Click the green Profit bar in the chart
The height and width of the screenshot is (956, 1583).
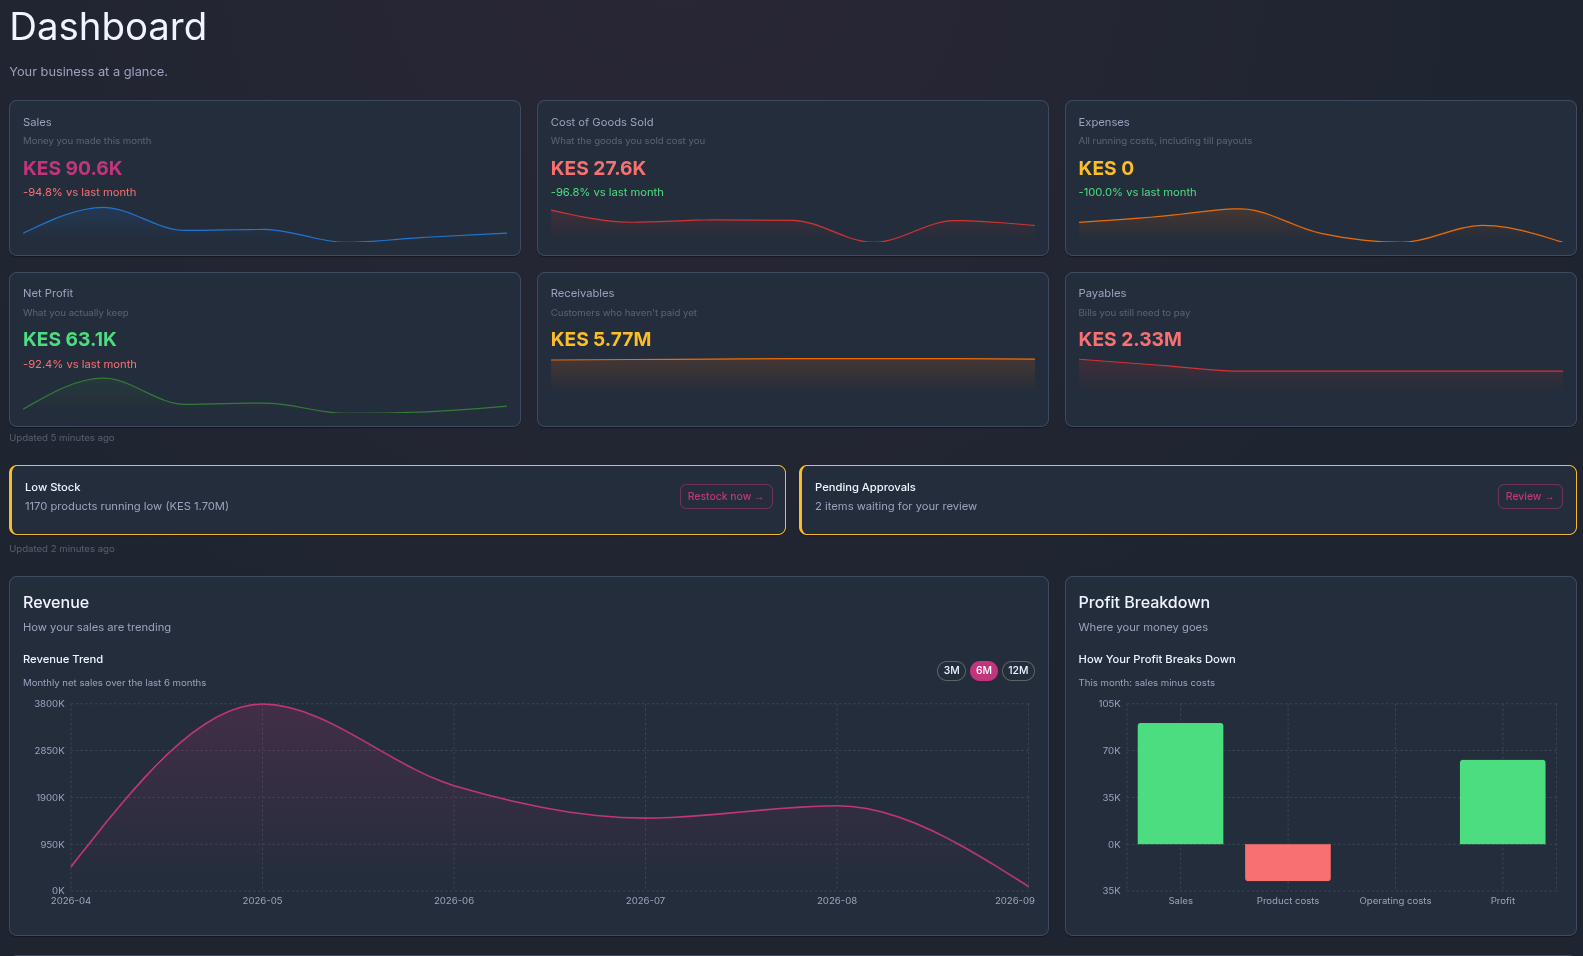pyautogui.click(x=1503, y=802)
